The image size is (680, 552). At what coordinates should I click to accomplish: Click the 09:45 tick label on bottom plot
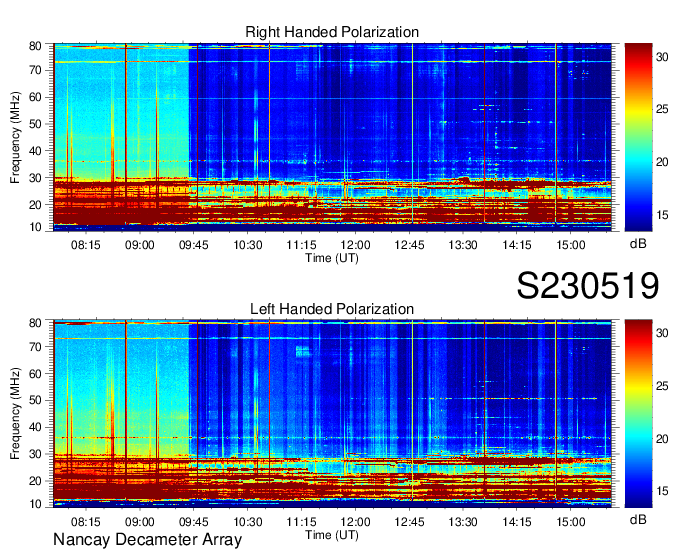pyautogui.click(x=193, y=522)
